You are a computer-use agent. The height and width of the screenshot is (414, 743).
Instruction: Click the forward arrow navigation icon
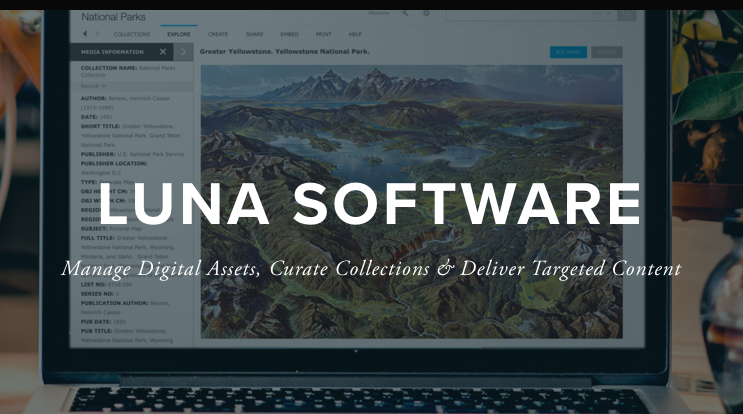tap(98, 34)
